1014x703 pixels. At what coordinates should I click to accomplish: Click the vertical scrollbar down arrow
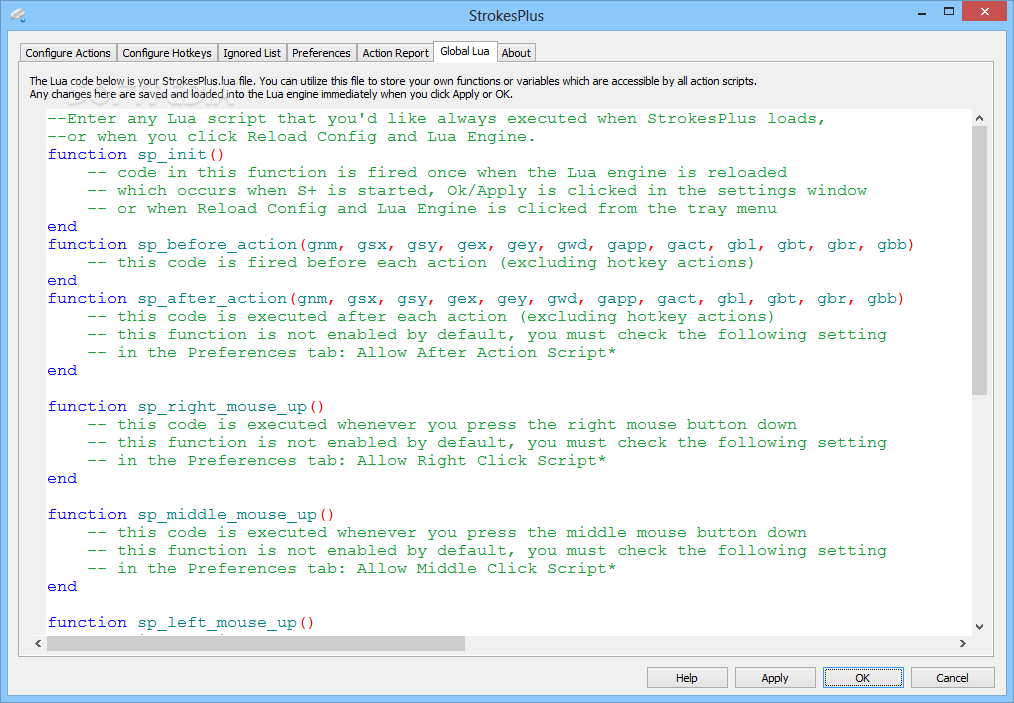tap(979, 627)
